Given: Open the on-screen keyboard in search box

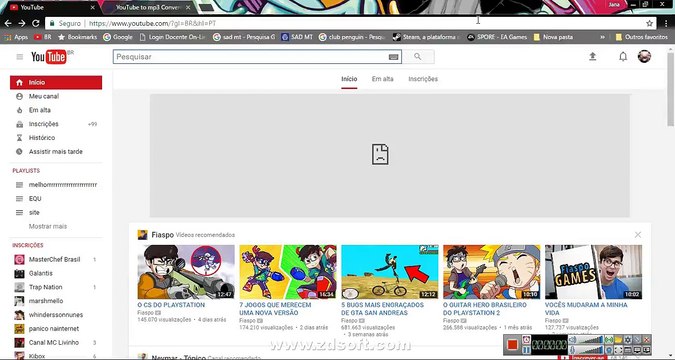Looking at the screenshot, I should tap(393, 57).
